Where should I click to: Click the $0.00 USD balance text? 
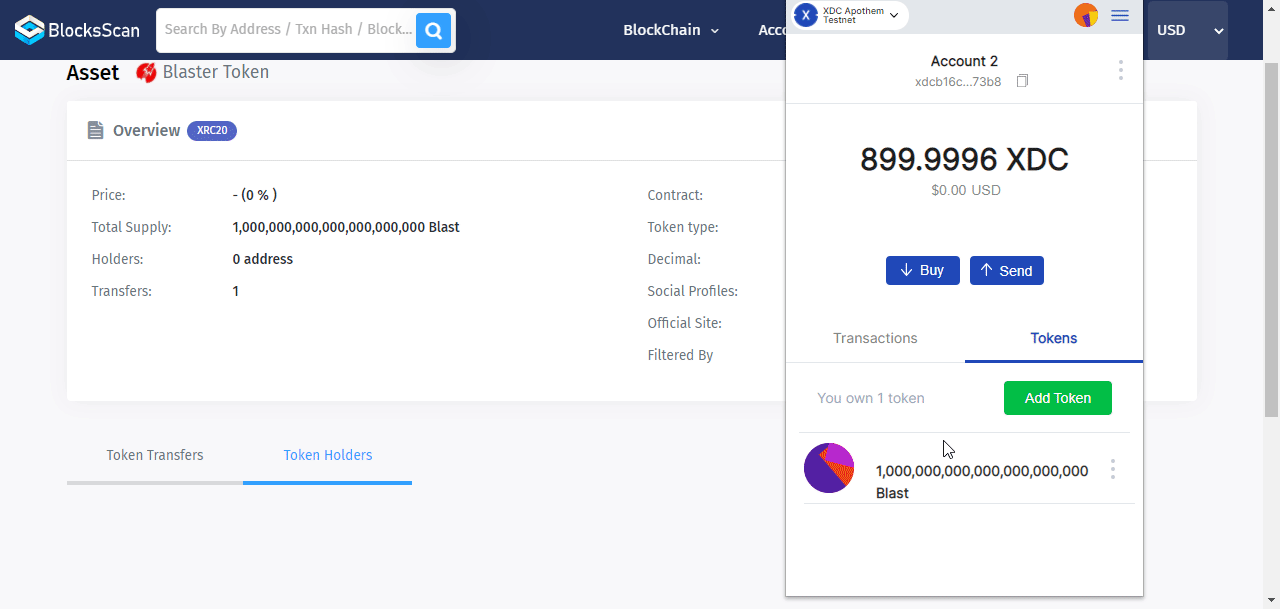click(965, 190)
